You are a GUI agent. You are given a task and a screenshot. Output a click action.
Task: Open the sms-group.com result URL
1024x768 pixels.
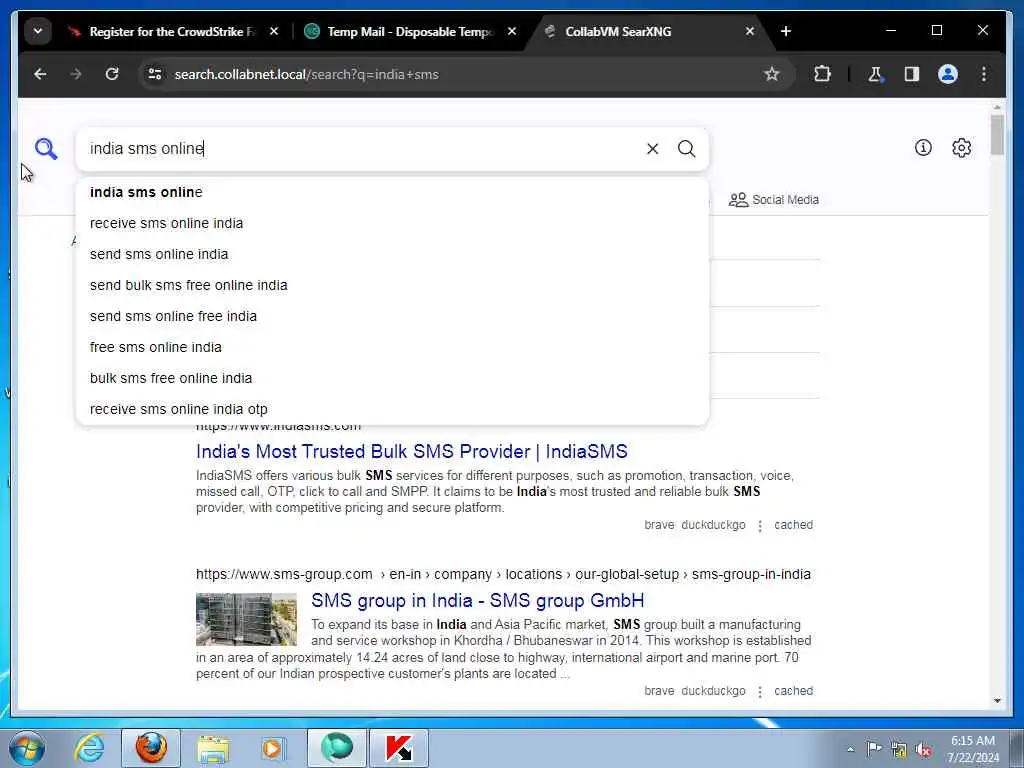pos(503,574)
